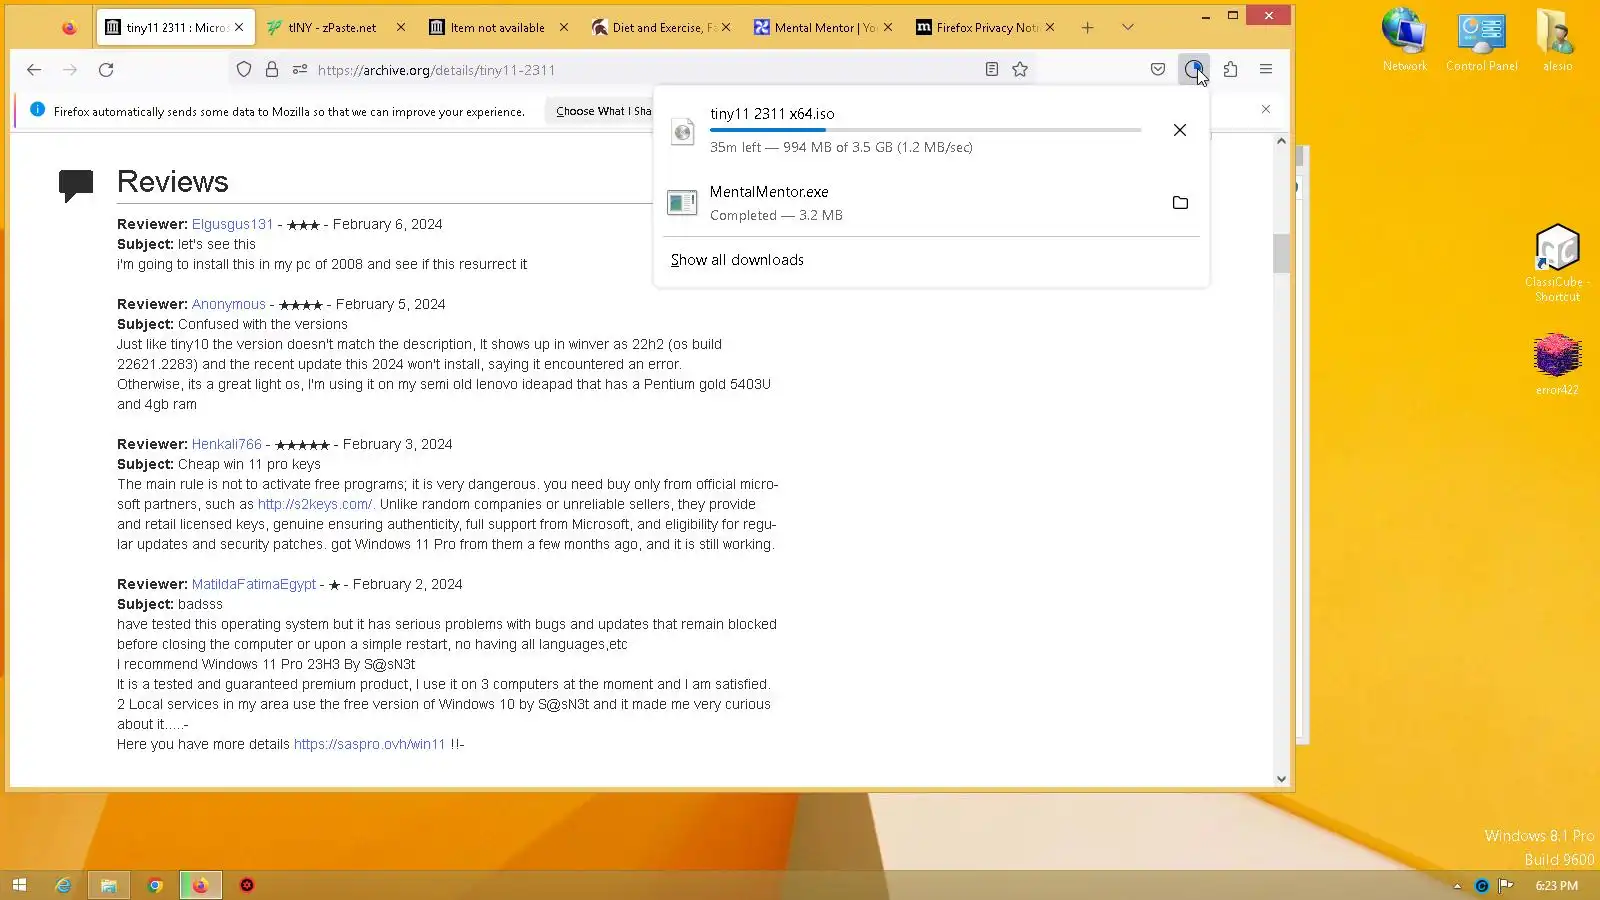The image size is (1600, 900).
Task: Open reviewer MatildaFatimaEgypt's profile link
Action: [x=254, y=585]
